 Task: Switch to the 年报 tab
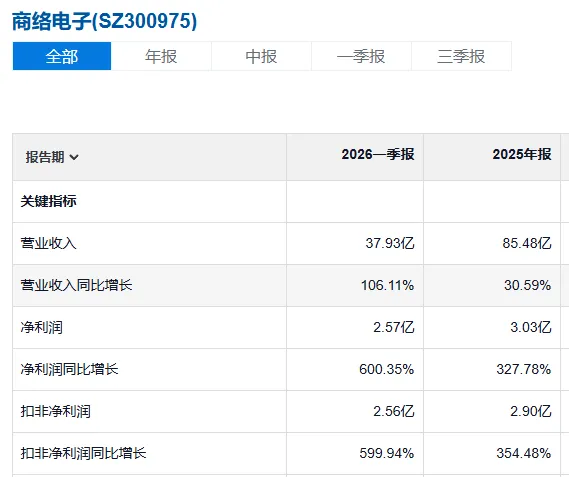pyautogui.click(x=161, y=56)
